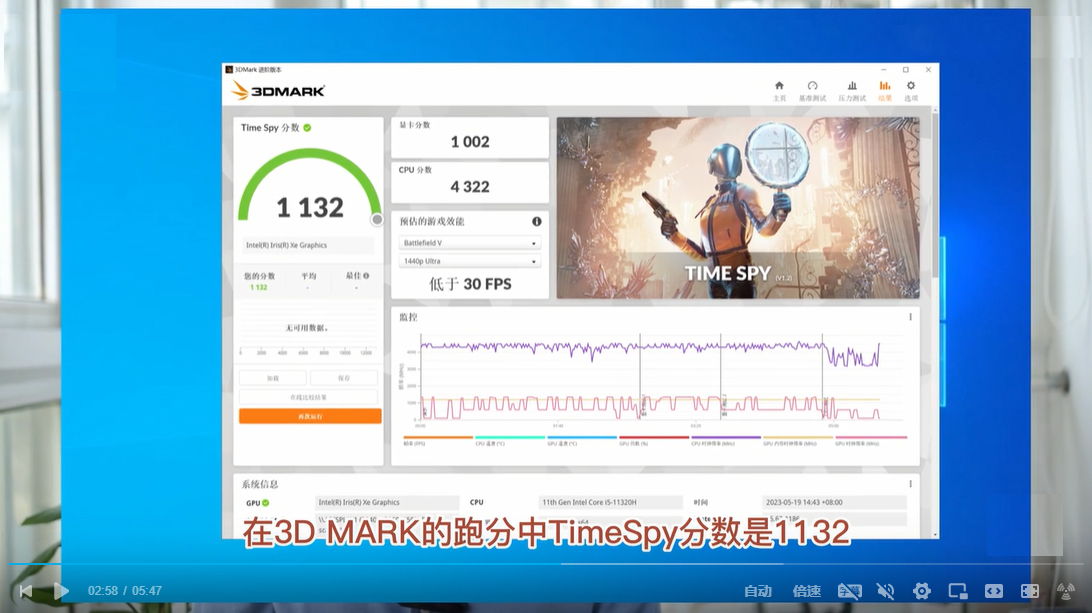Minimize the 3DMark window
This screenshot has width=1092, height=613.
pyautogui.click(x=883, y=70)
